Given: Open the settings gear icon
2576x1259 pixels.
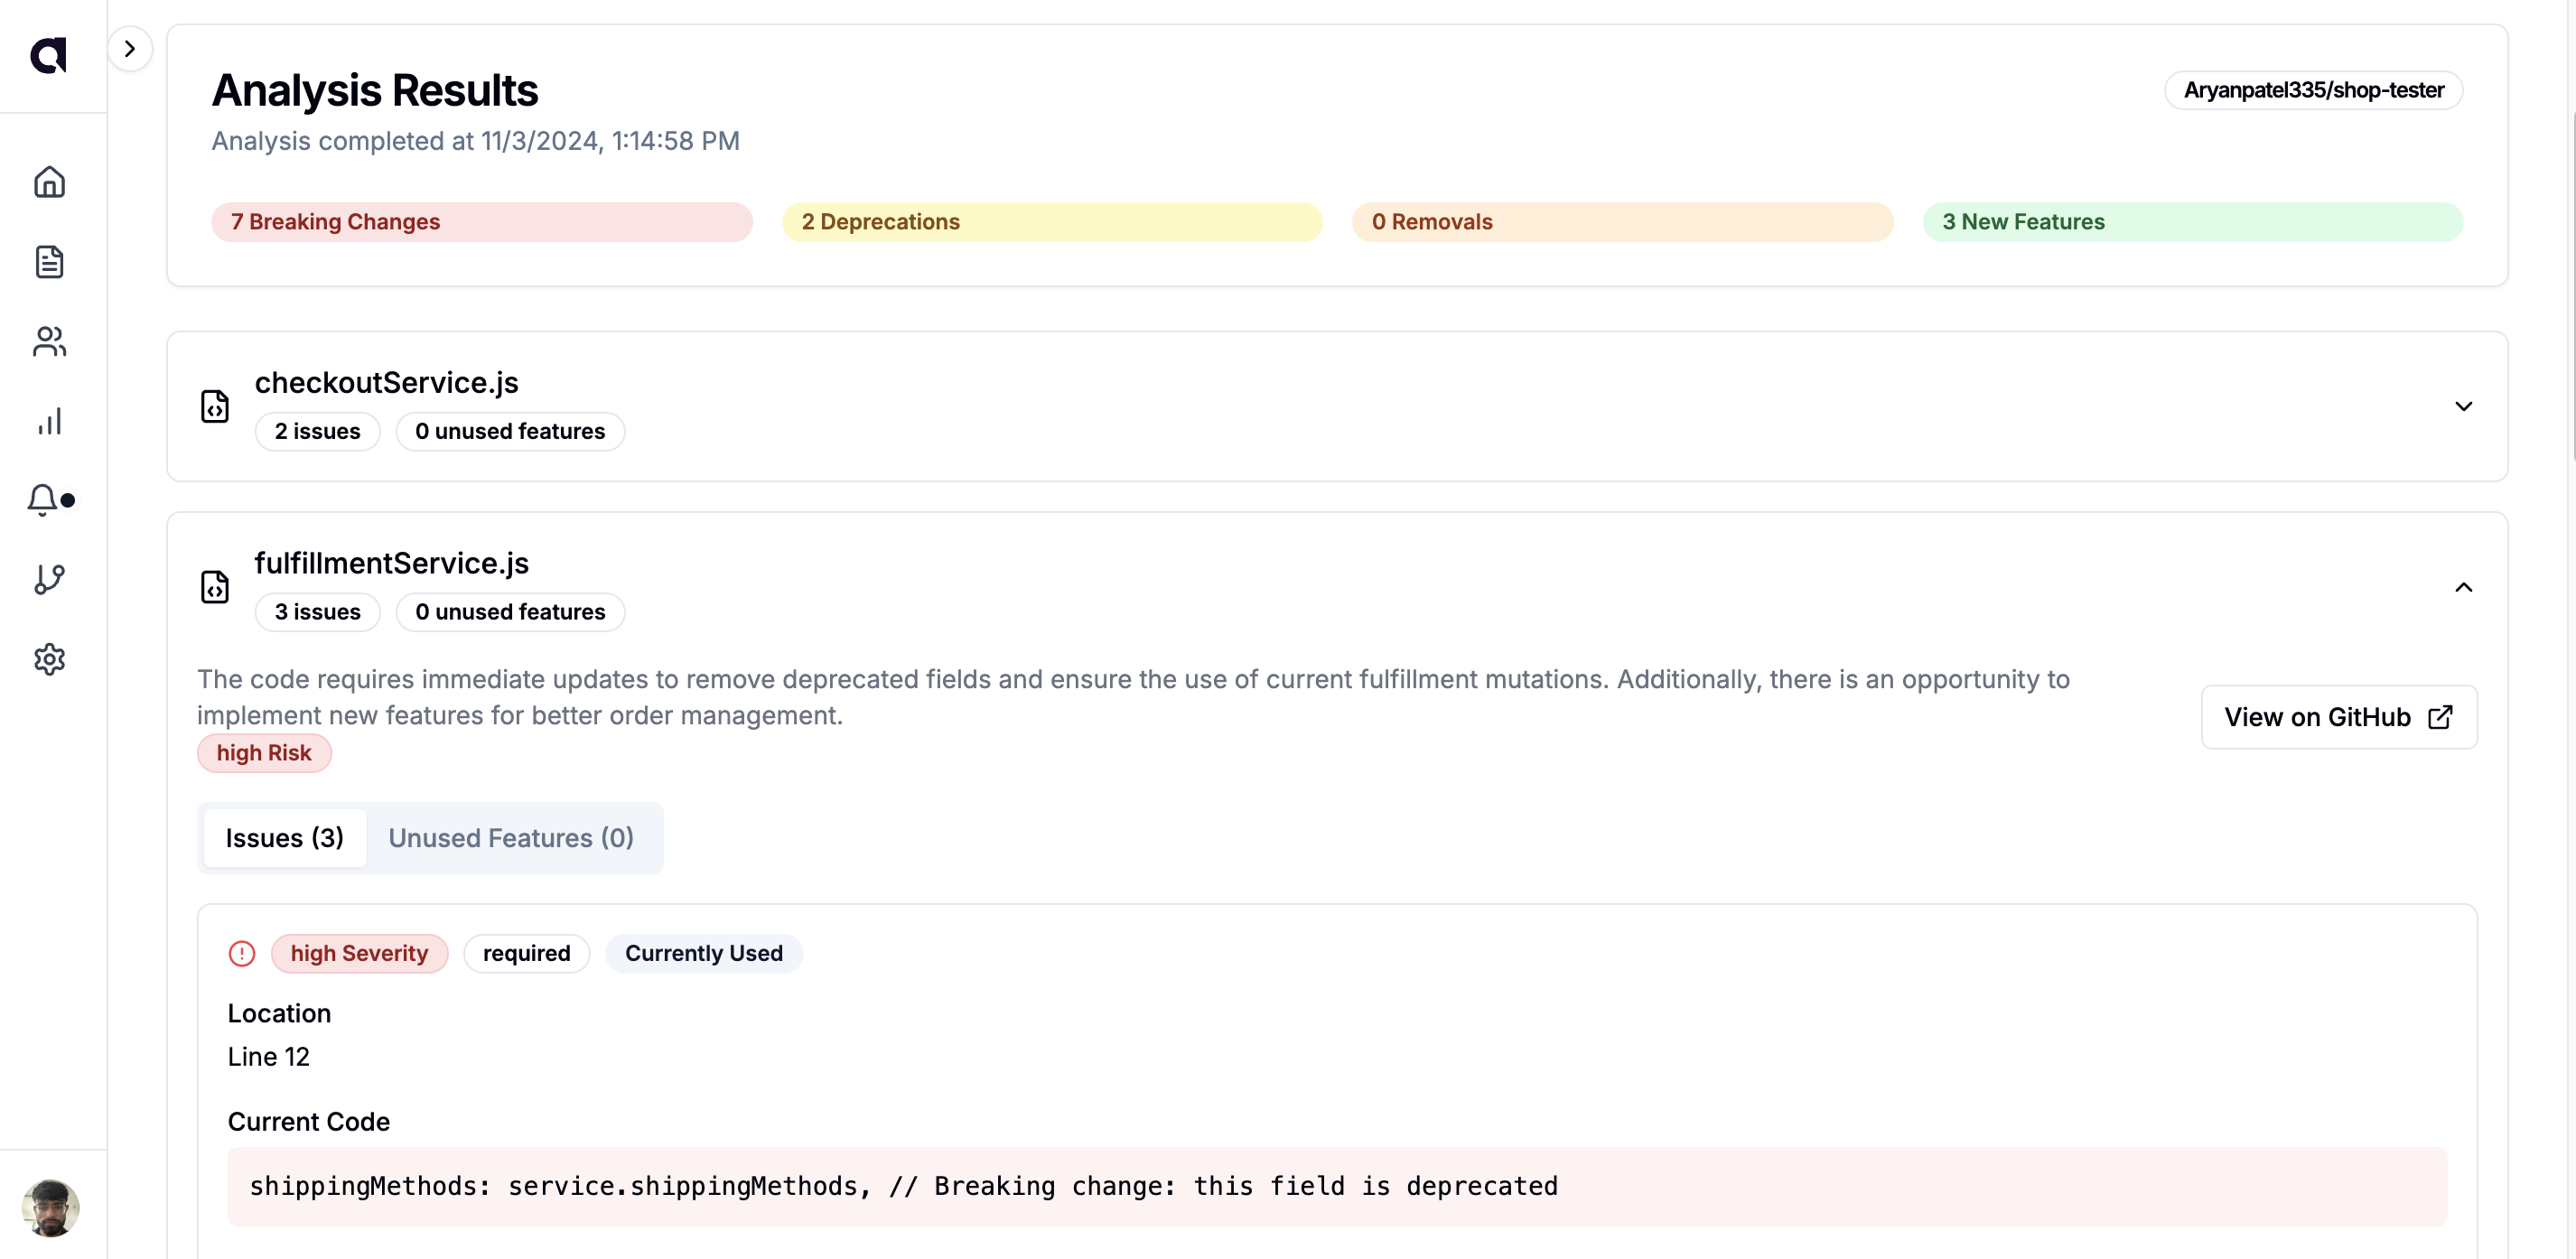Looking at the screenshot, I should pyautogui.click(x=49, y=659).
